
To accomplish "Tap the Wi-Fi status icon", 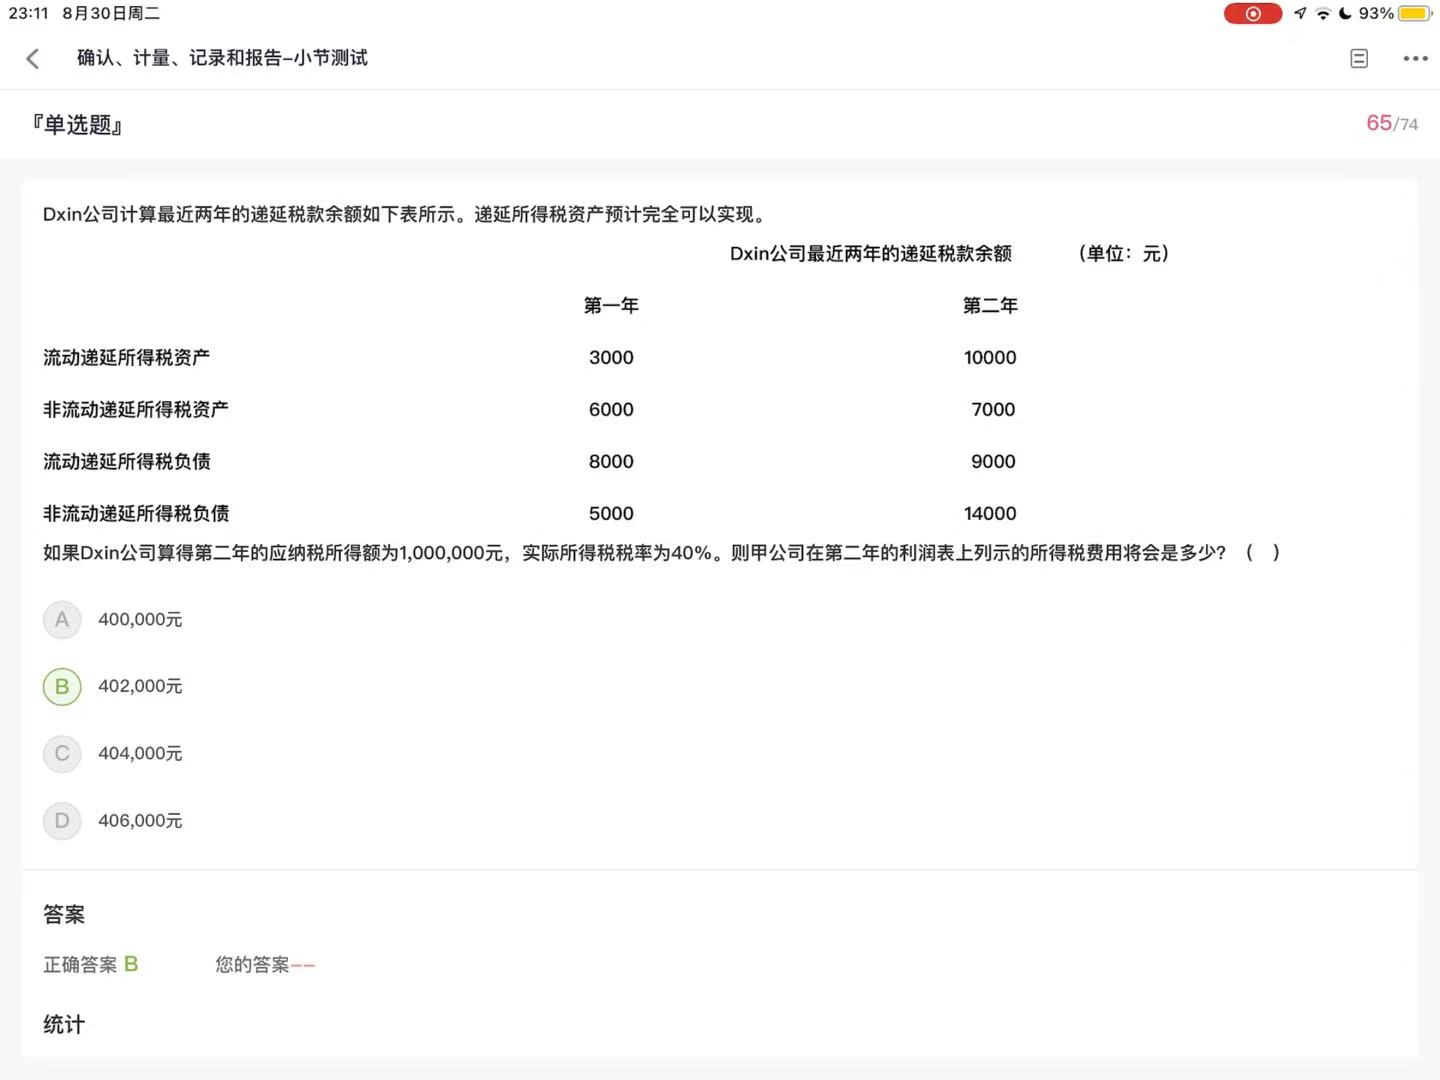I will tap(1323, 14).
